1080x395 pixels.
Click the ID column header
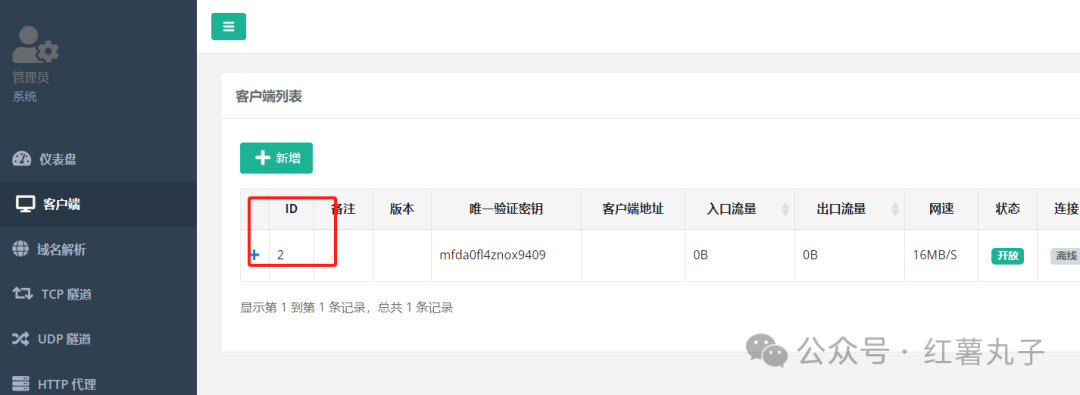coord(291,209)
